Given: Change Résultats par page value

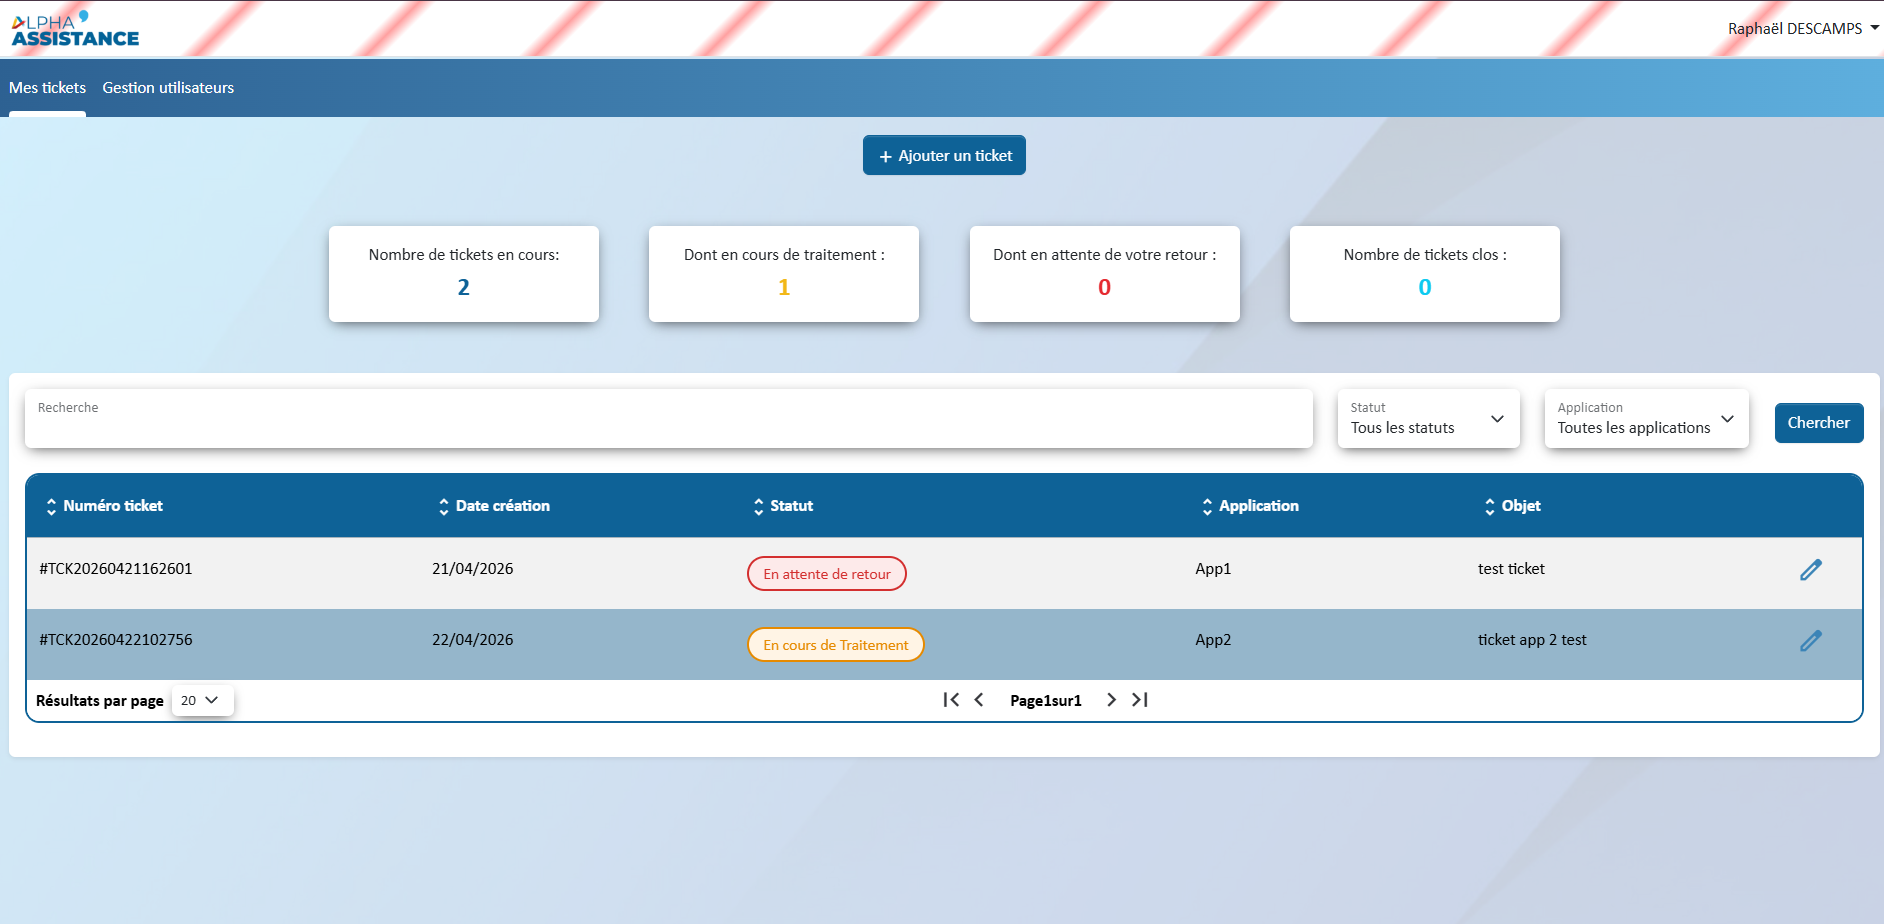Looking at the screenshot, I should (x=202, y=701).
